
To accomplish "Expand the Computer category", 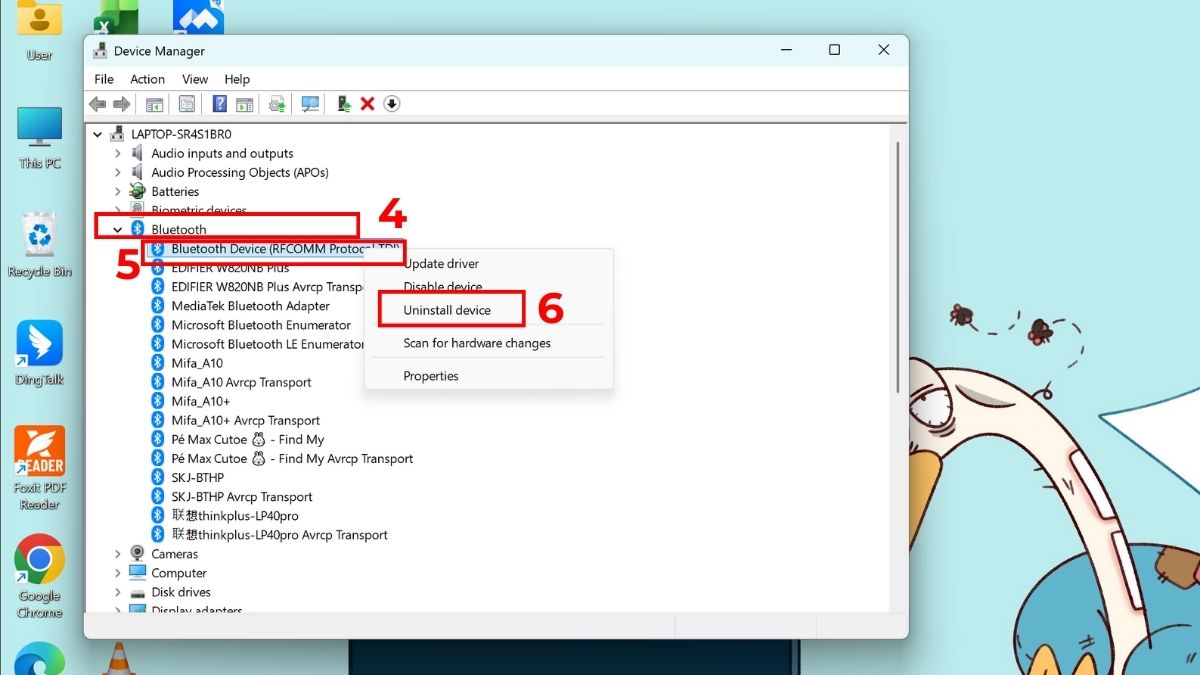I will (118, 573).
